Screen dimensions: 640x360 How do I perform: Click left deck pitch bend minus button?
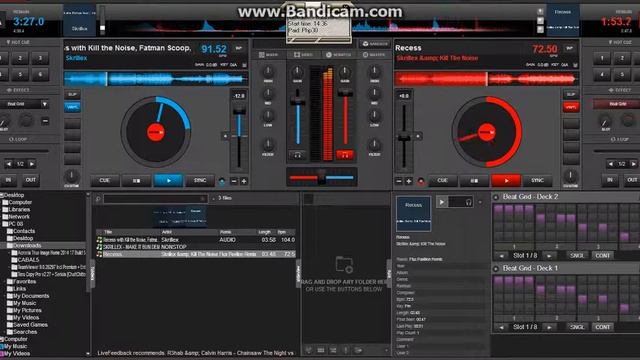pos(234,181)
